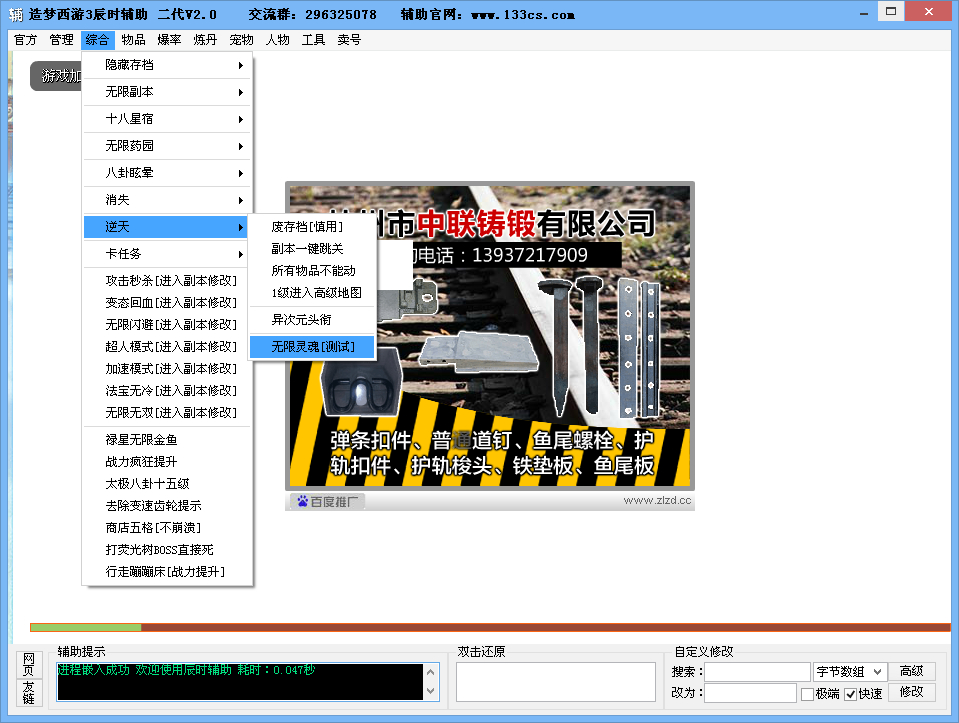Image resolution: width=959 pixels, height=723 pixels.
Task: Click the railway fastener advertisement banner
Action: [x=490, y=336]
